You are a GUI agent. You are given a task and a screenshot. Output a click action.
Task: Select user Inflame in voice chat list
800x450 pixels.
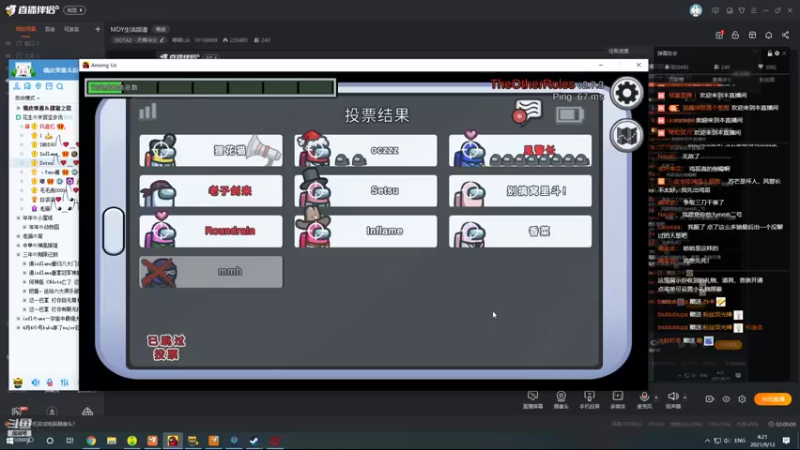[x=49, y=154]
